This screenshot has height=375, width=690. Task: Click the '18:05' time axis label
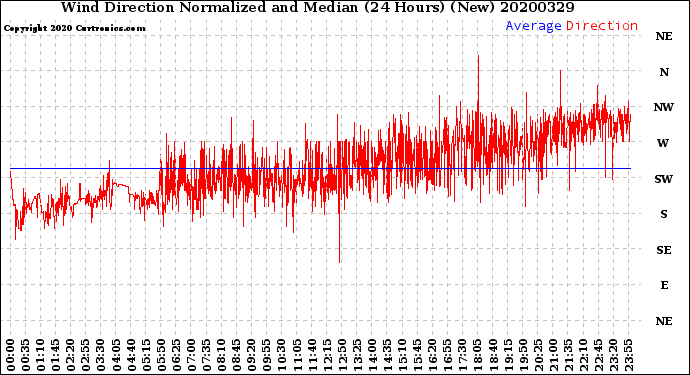[x=477, y=355]
